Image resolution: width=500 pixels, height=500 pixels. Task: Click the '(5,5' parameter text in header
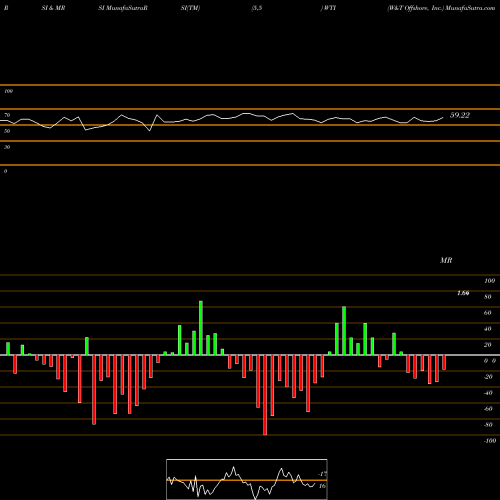coord(257,8)
